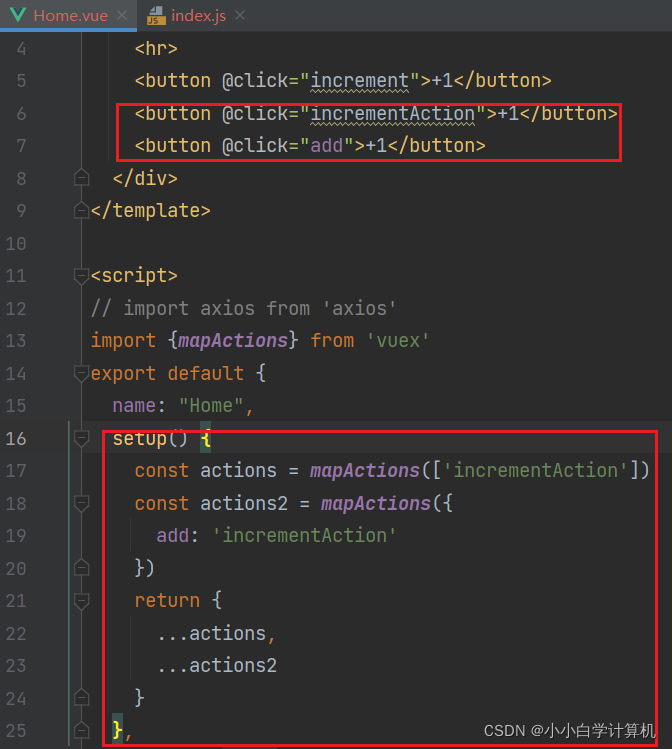Click the commented axios import line
672x749 pixels.
pos(244,309)
